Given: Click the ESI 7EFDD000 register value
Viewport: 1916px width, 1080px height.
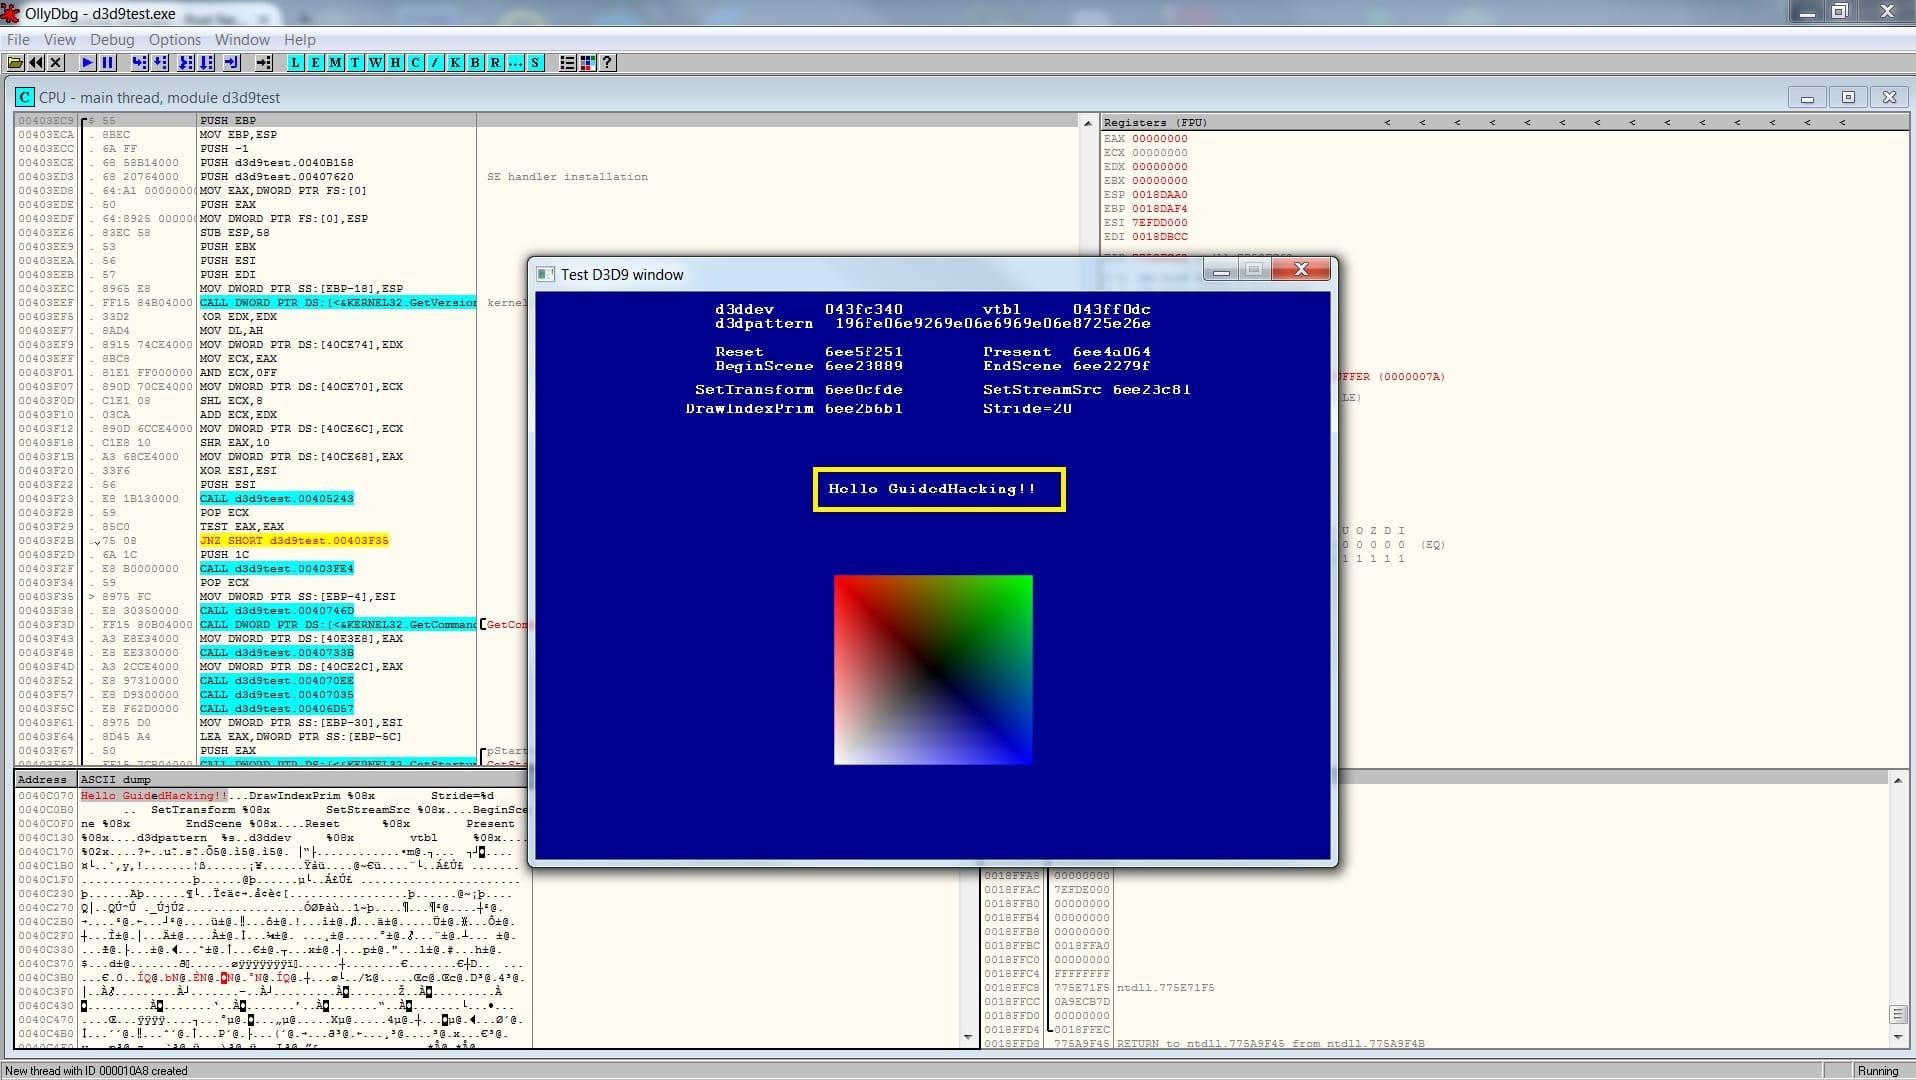Looking at the screenshot, I should coord(1160,223).
